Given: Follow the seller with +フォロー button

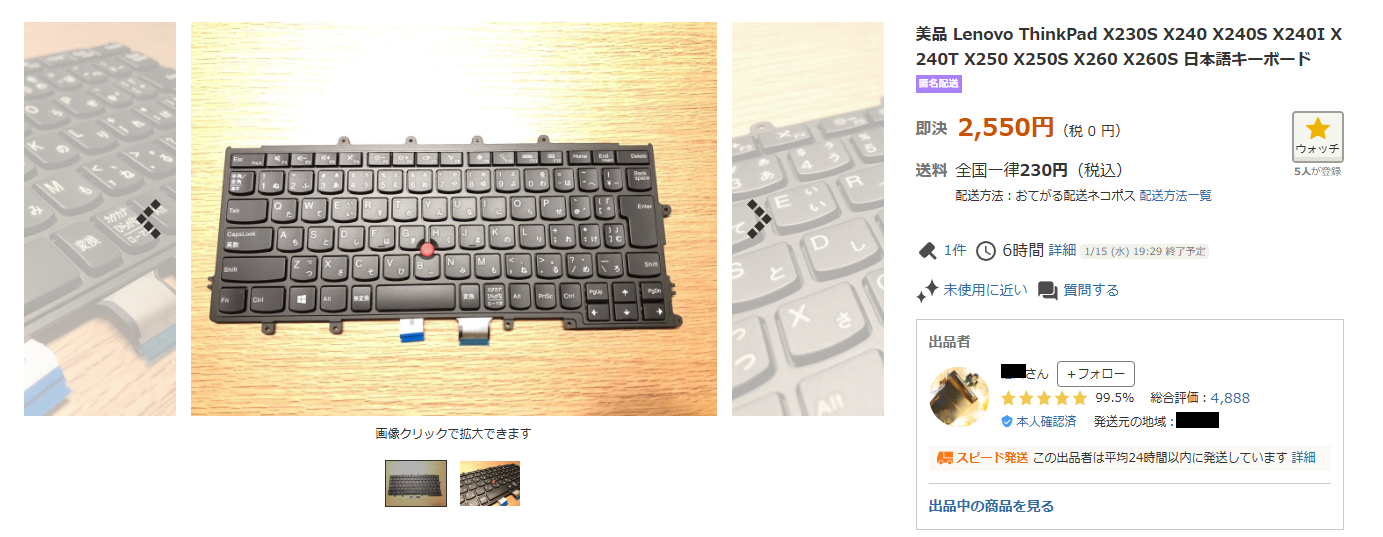Looking at the screenshot, I should 1096,374.
